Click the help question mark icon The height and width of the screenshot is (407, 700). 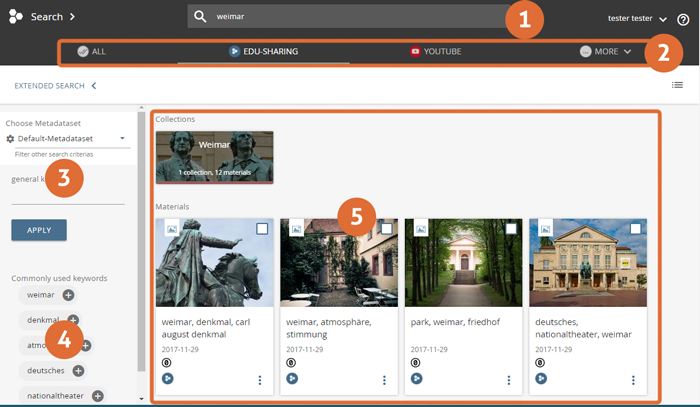(x=683, y=18)
